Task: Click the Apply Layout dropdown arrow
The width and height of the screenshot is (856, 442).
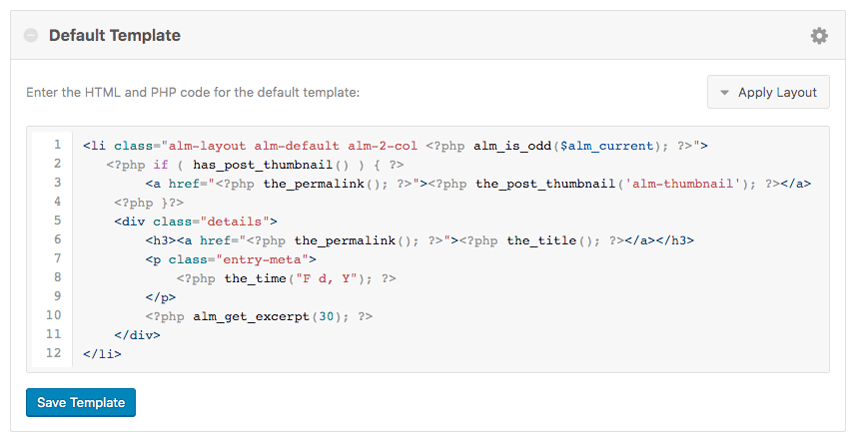Action: click(x=724, y=93)
